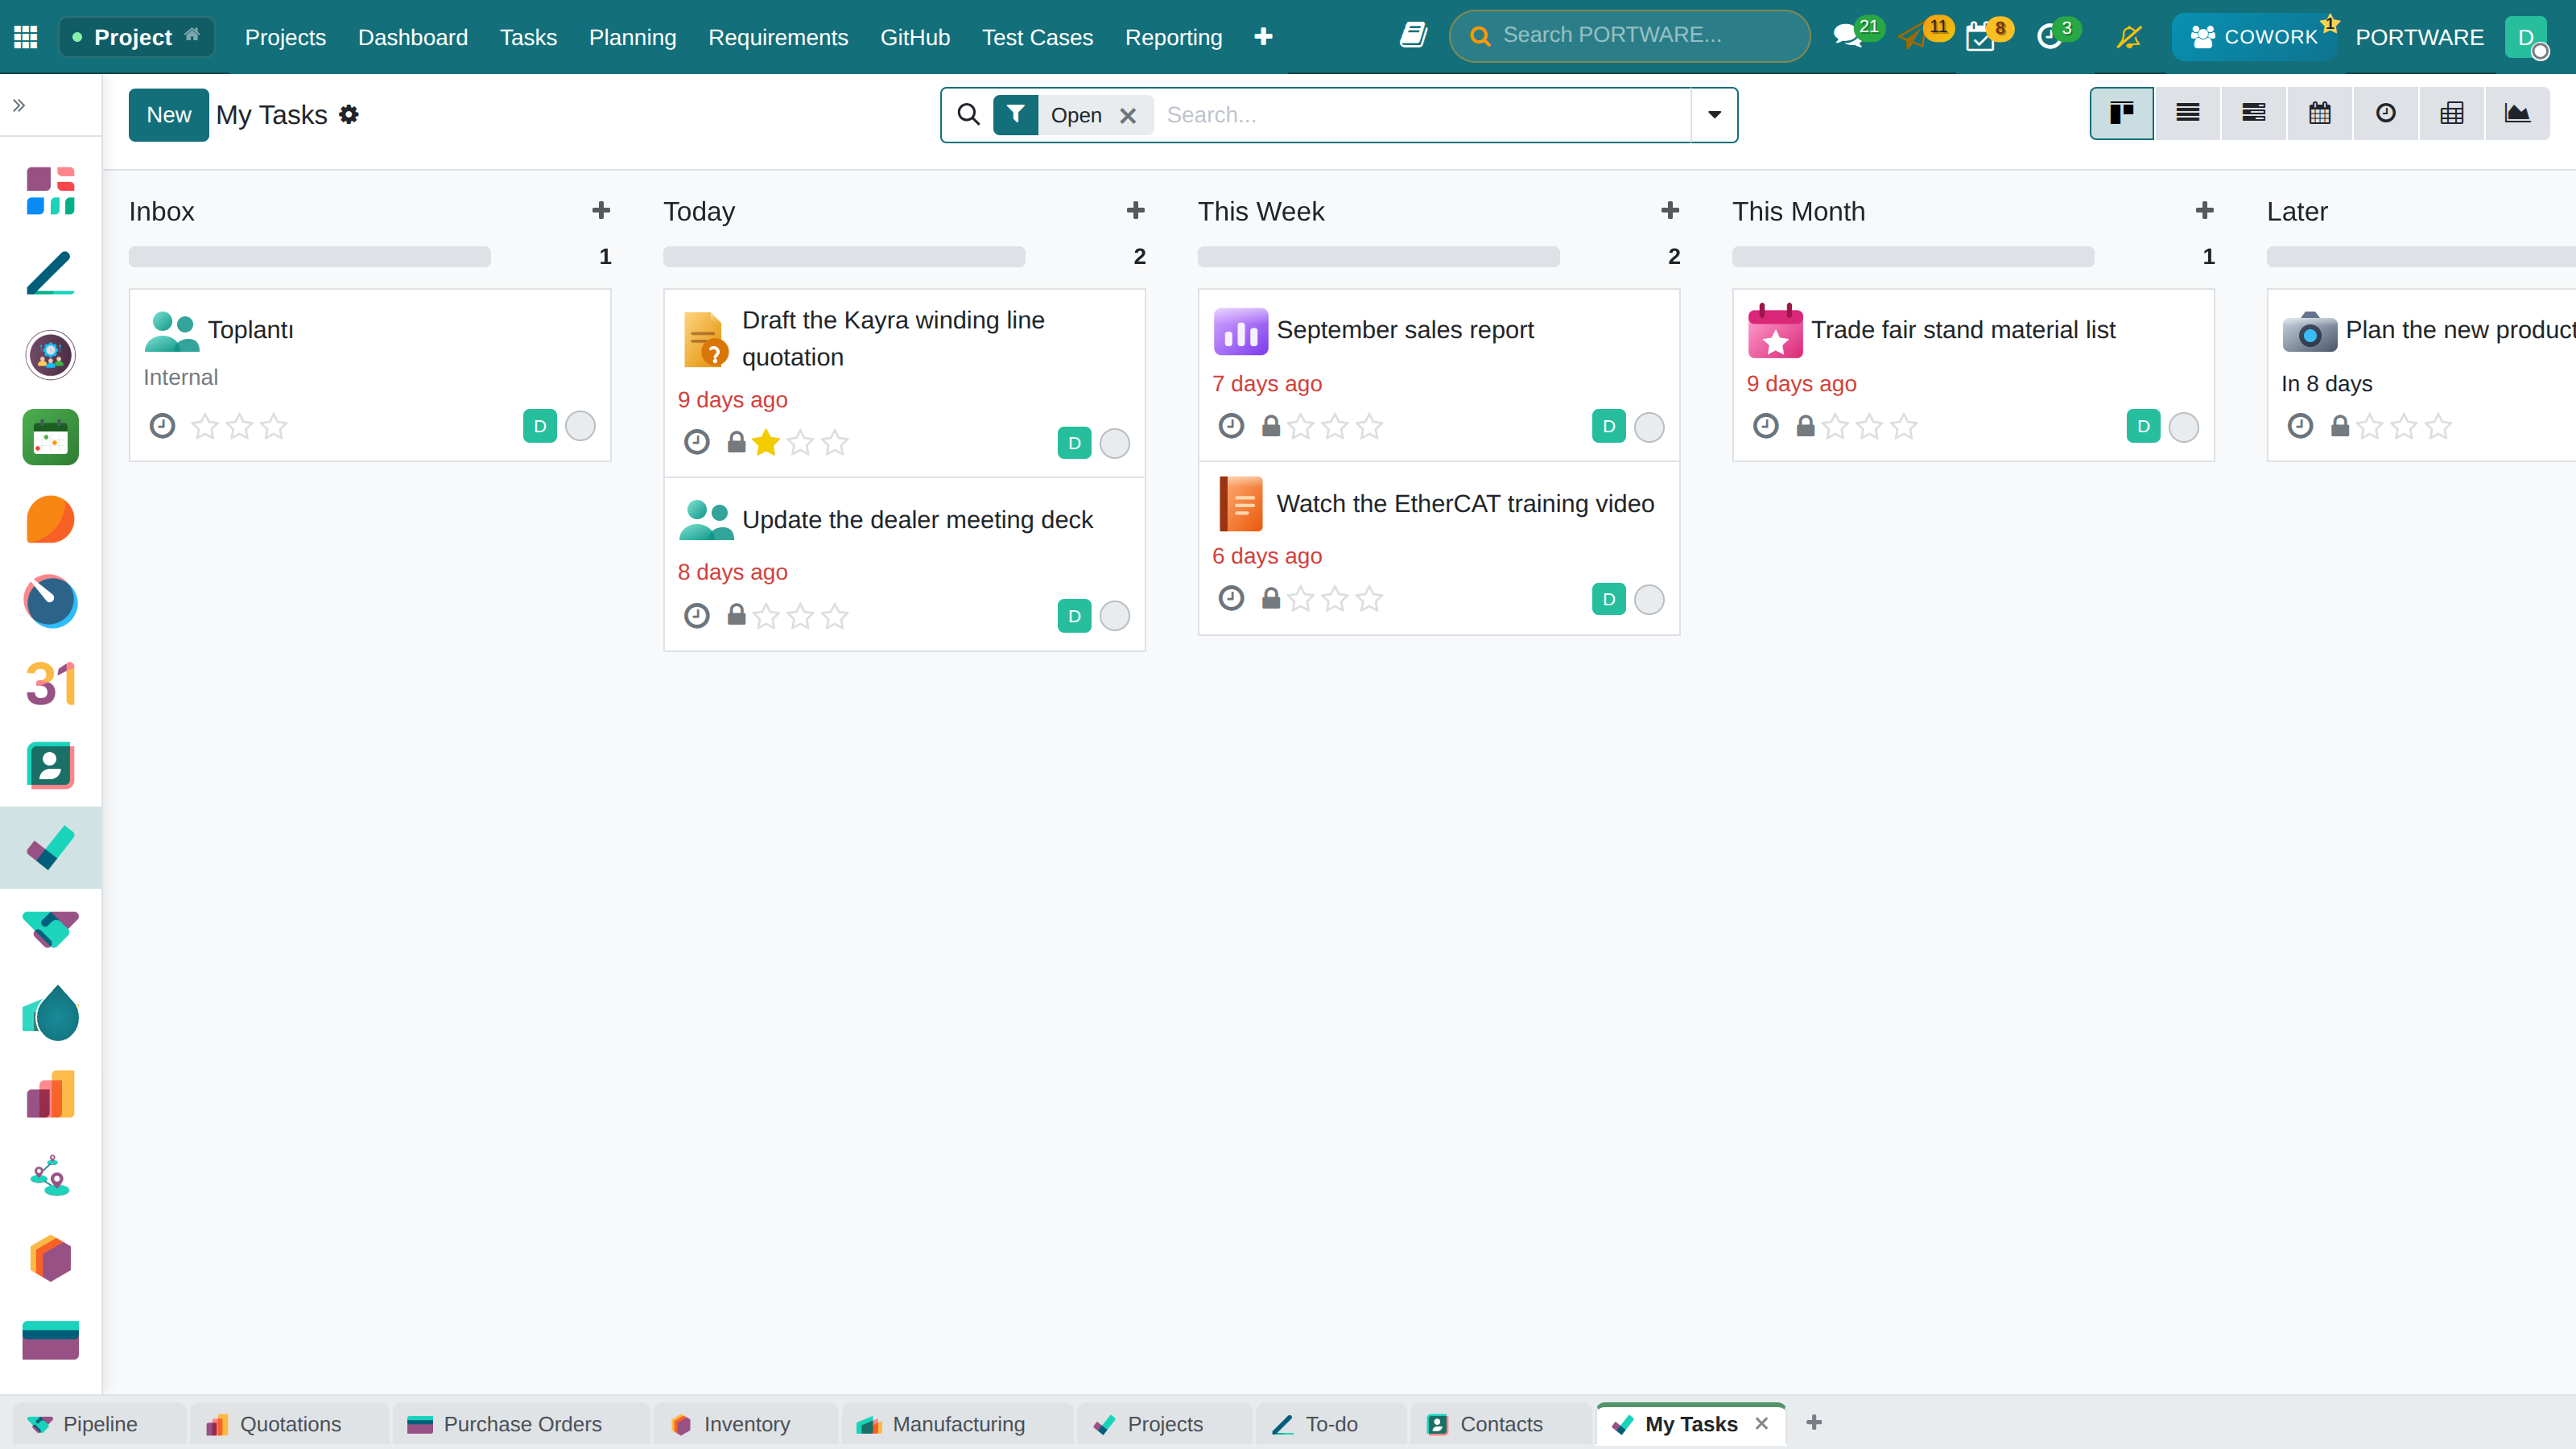Switch to the Pipeline bottom tab

point(100,1424)
